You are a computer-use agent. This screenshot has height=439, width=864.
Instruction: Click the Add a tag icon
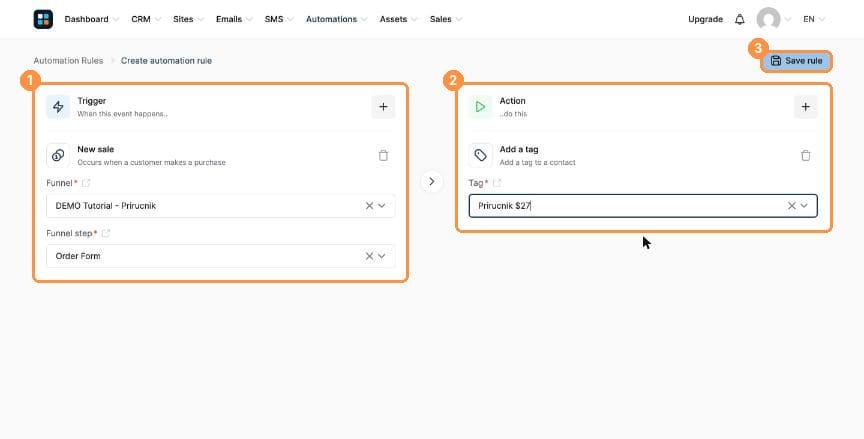480,155
